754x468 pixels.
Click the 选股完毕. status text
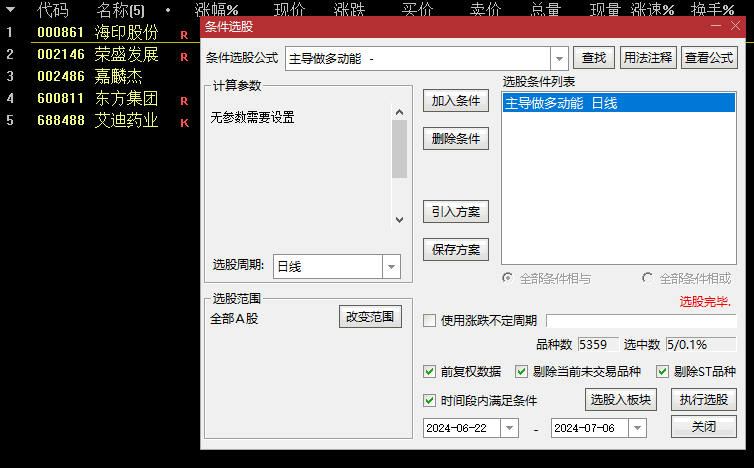coord(705,302)
